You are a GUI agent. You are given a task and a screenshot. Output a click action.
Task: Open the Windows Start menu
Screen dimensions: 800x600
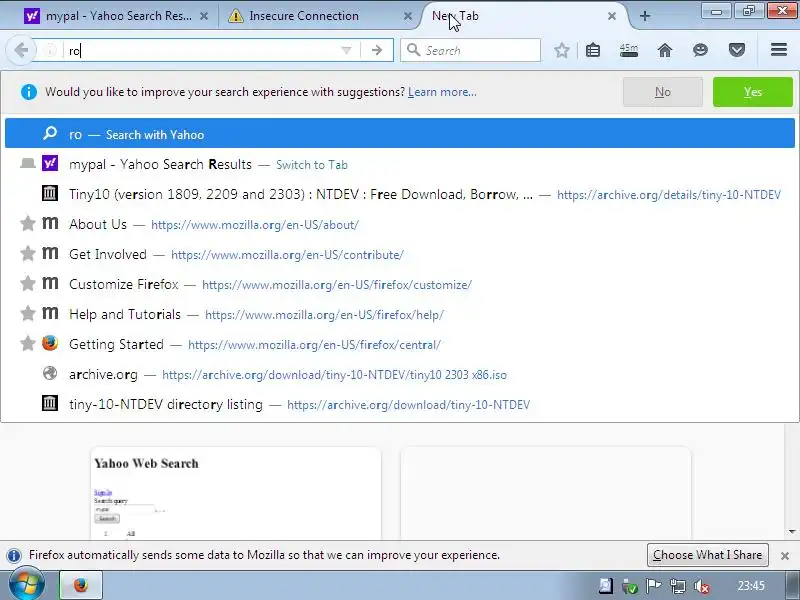click(27, 585)
